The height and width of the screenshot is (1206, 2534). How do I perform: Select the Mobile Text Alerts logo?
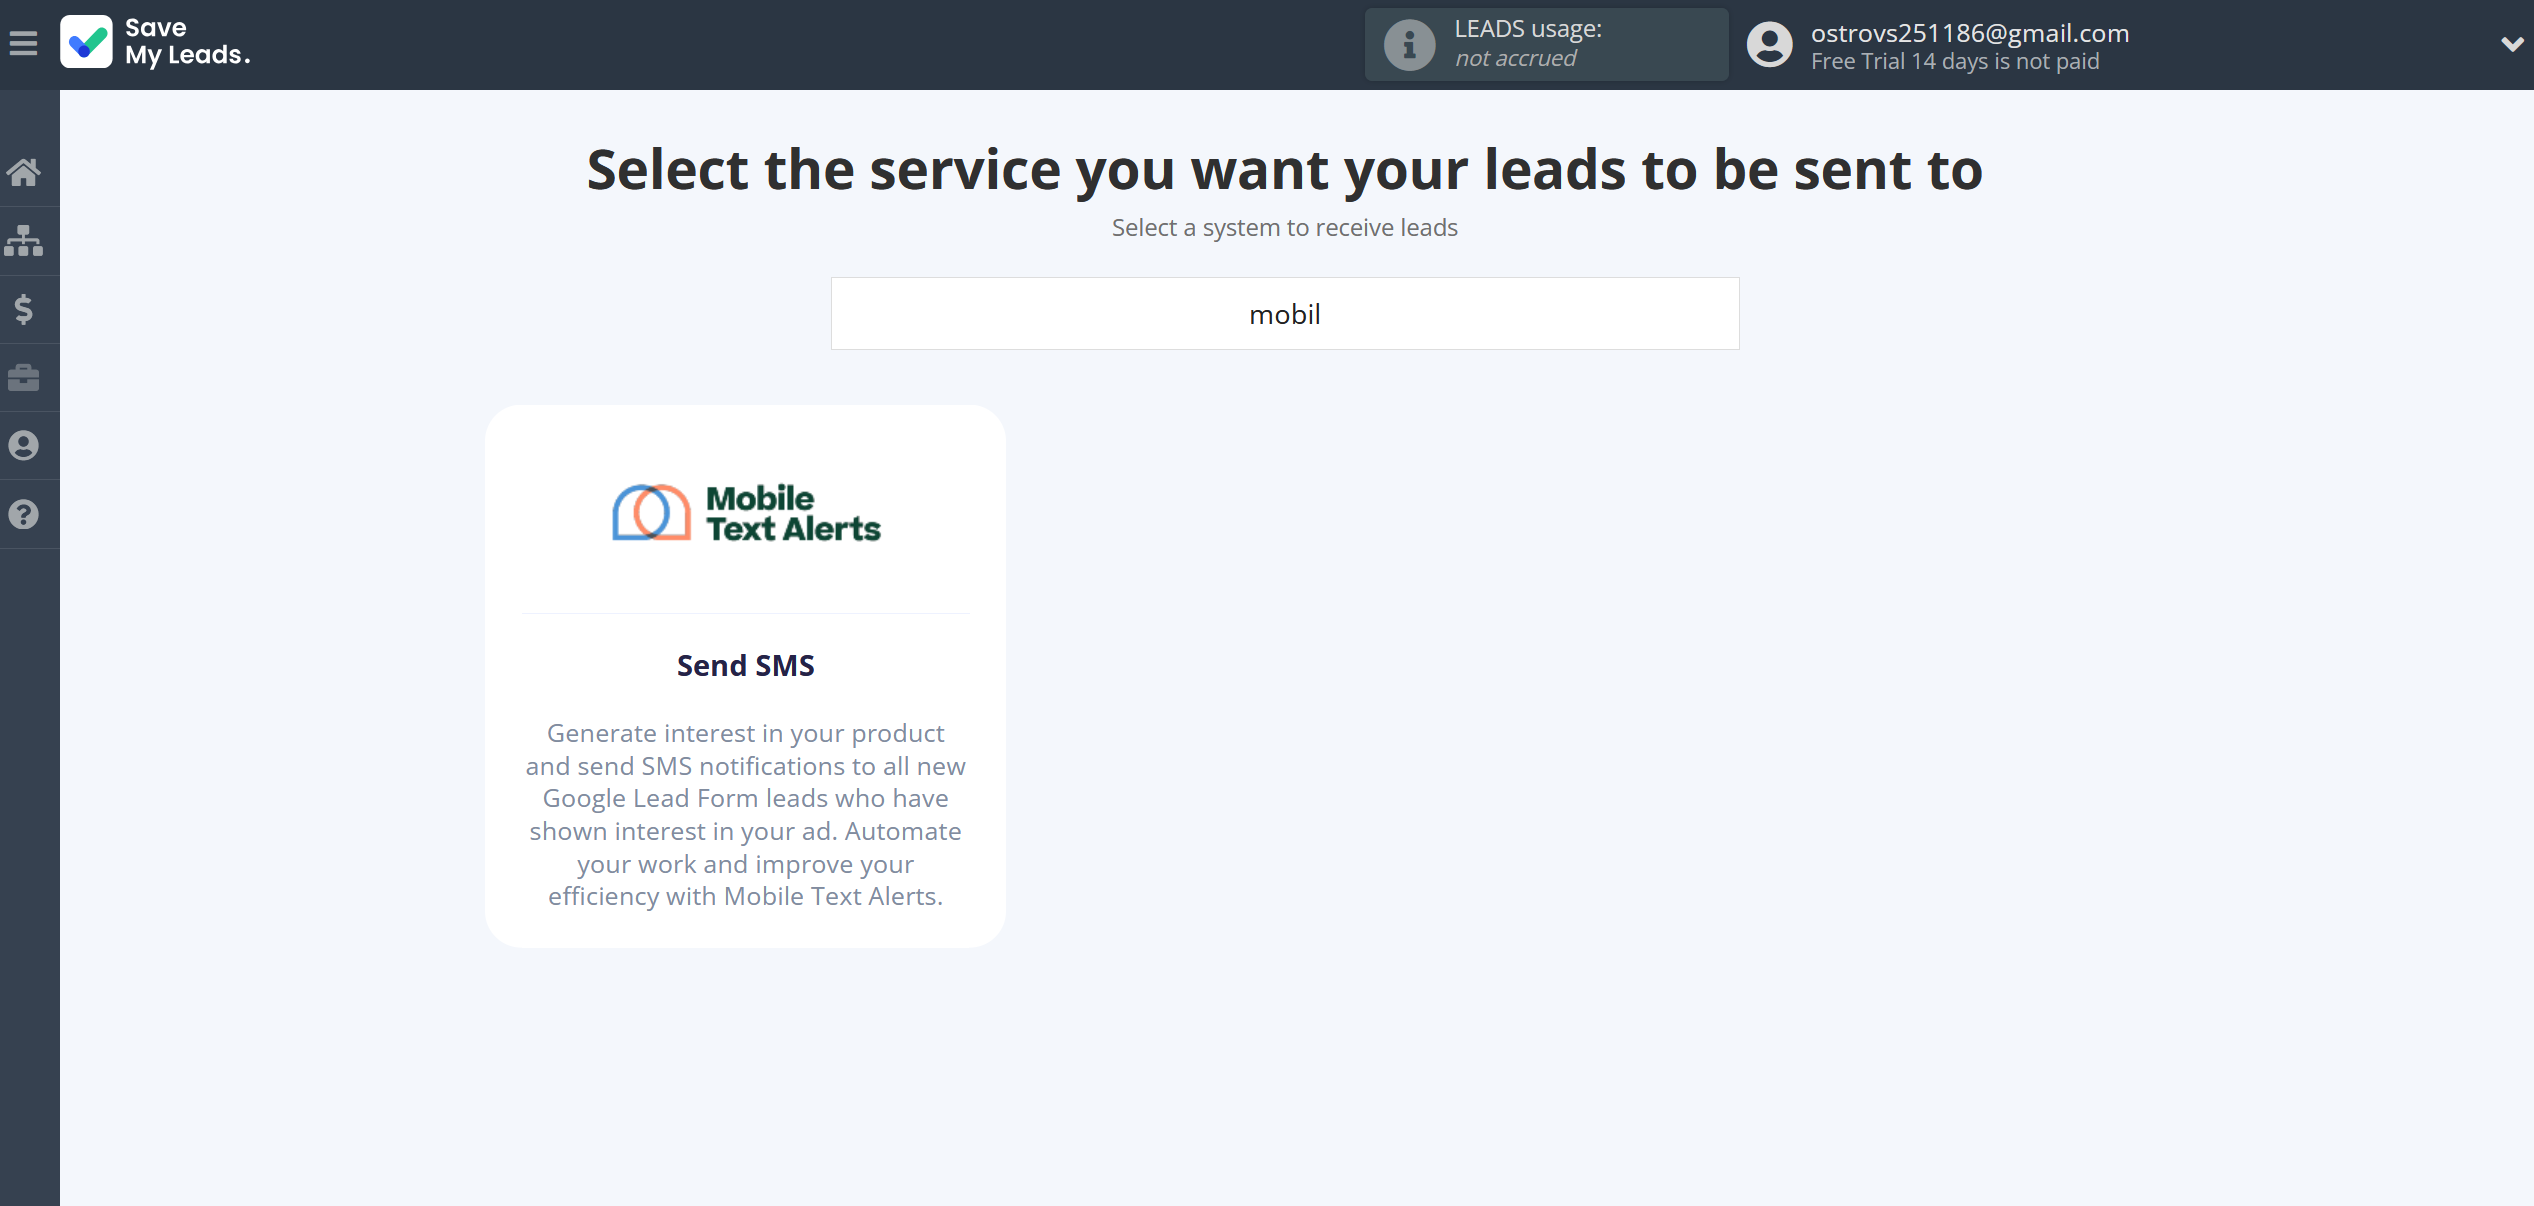pos(746,513)
